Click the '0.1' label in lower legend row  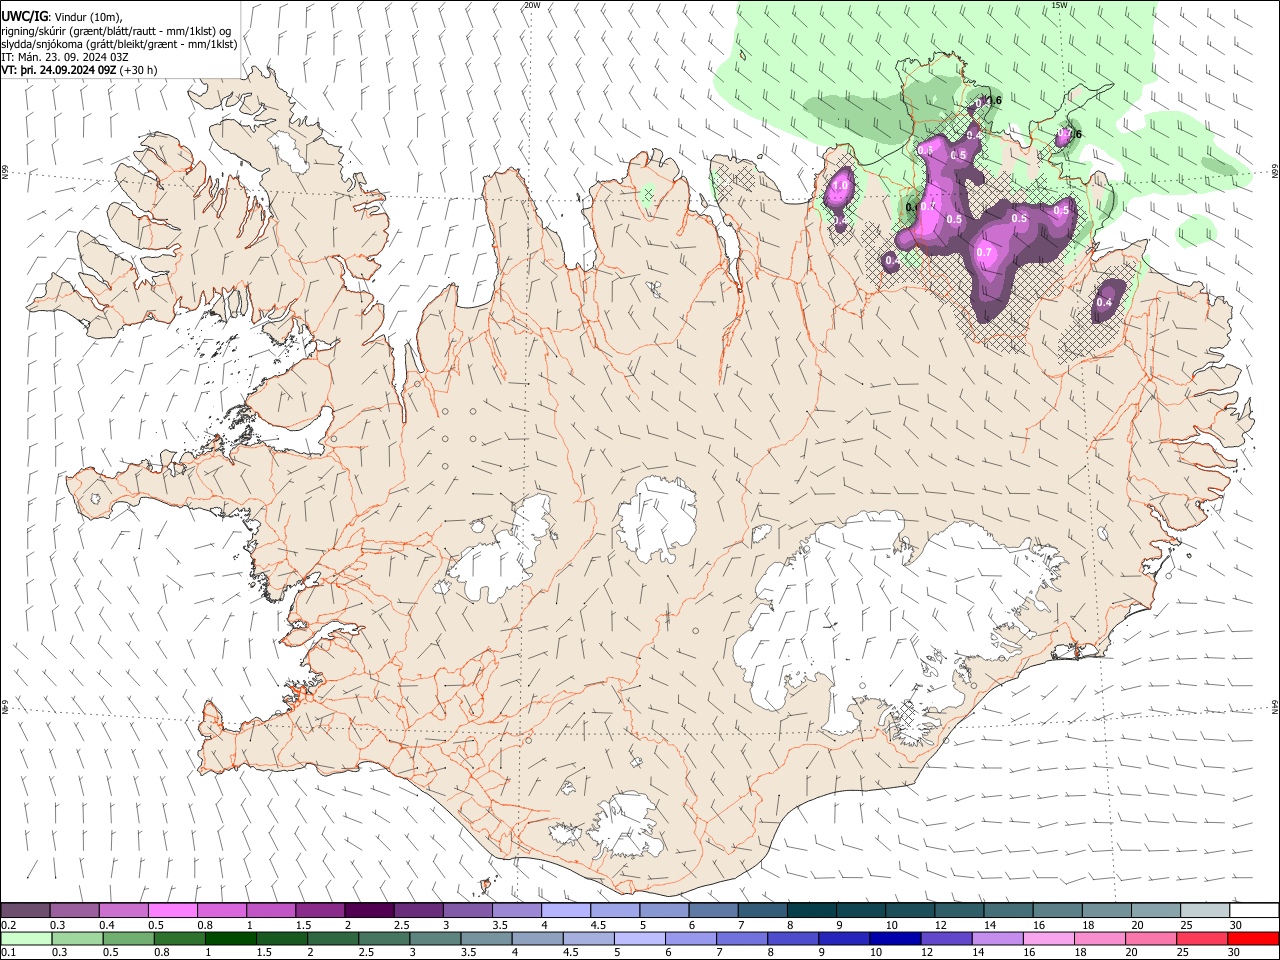[x=9, y=952]
